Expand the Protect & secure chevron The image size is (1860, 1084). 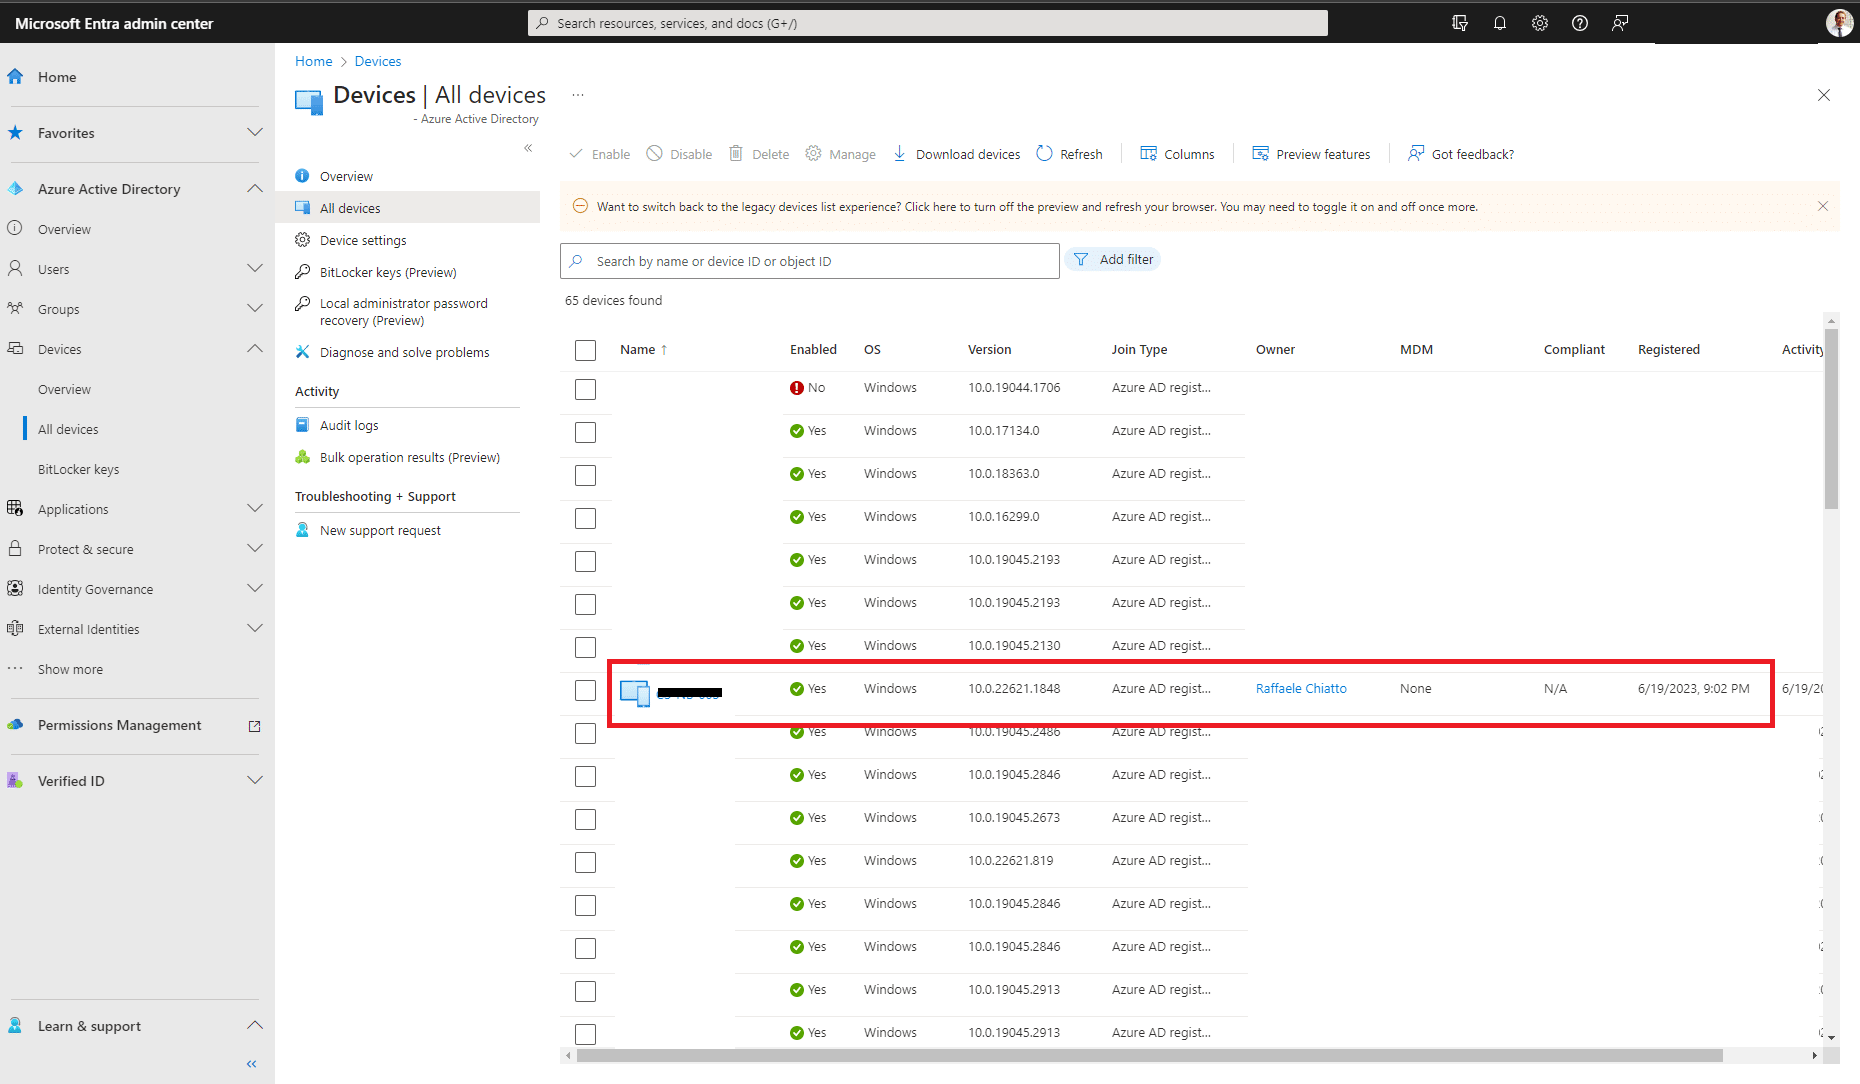255,548
